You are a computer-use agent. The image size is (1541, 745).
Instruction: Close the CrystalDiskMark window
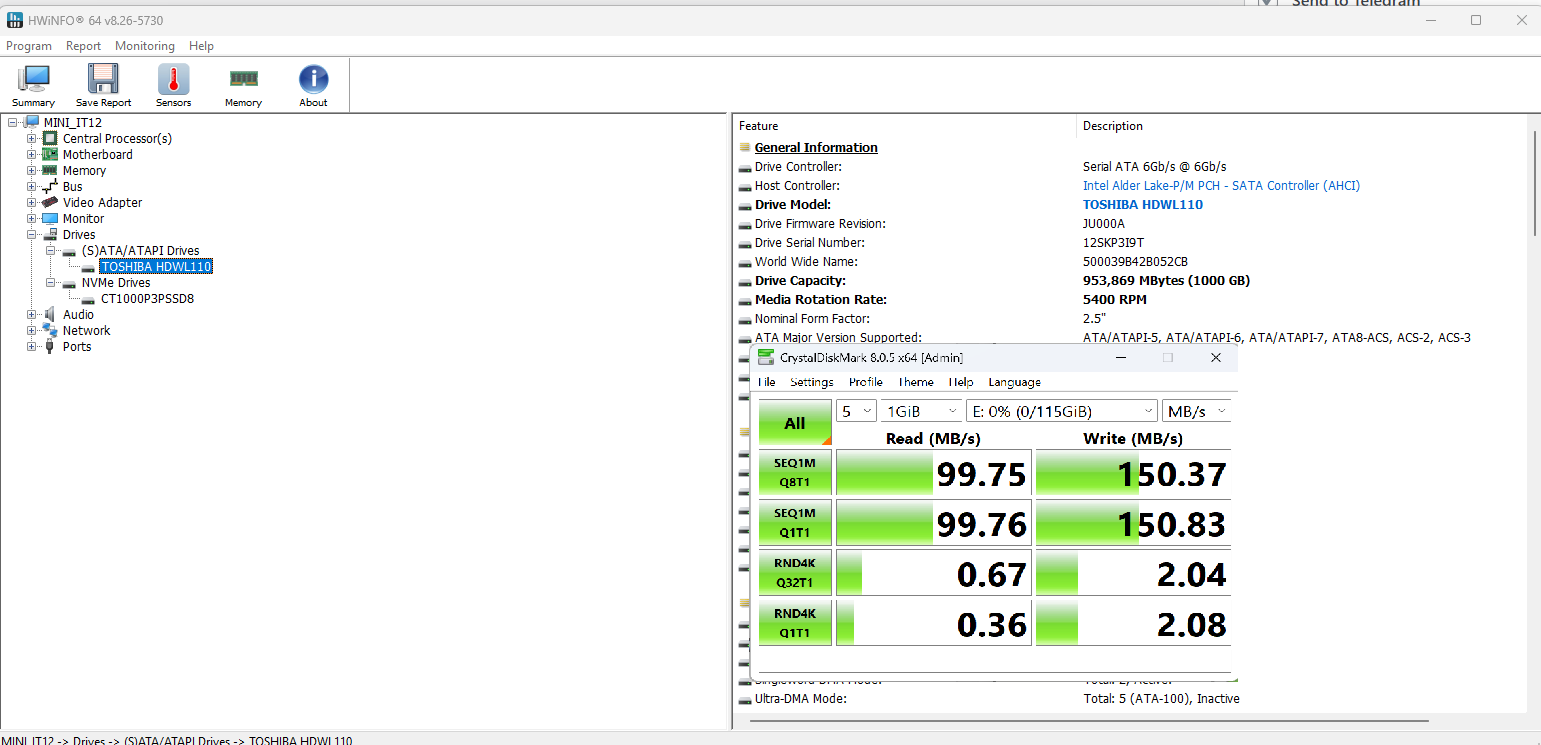pos(1215,357)
